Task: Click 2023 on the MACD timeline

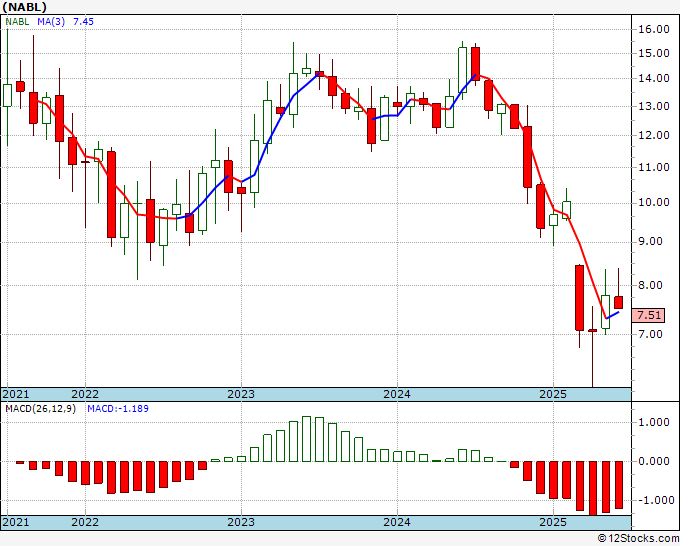Action: 241,522
